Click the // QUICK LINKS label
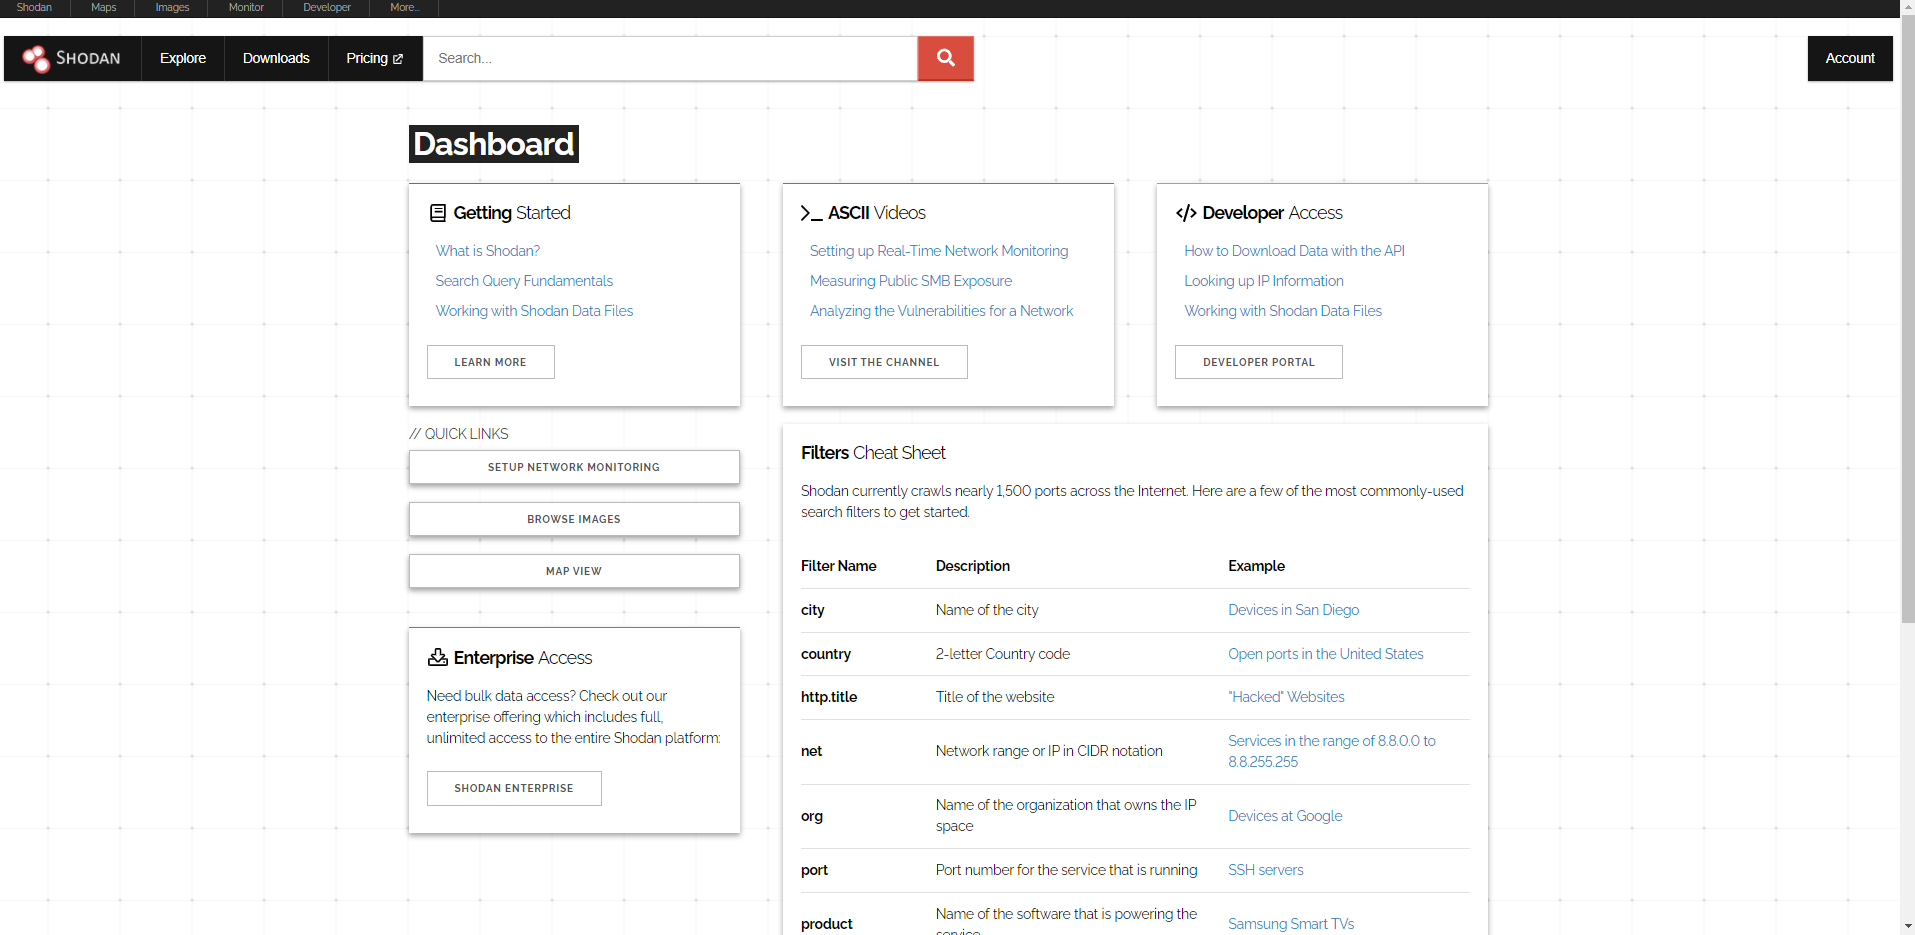 pos(459,434)
